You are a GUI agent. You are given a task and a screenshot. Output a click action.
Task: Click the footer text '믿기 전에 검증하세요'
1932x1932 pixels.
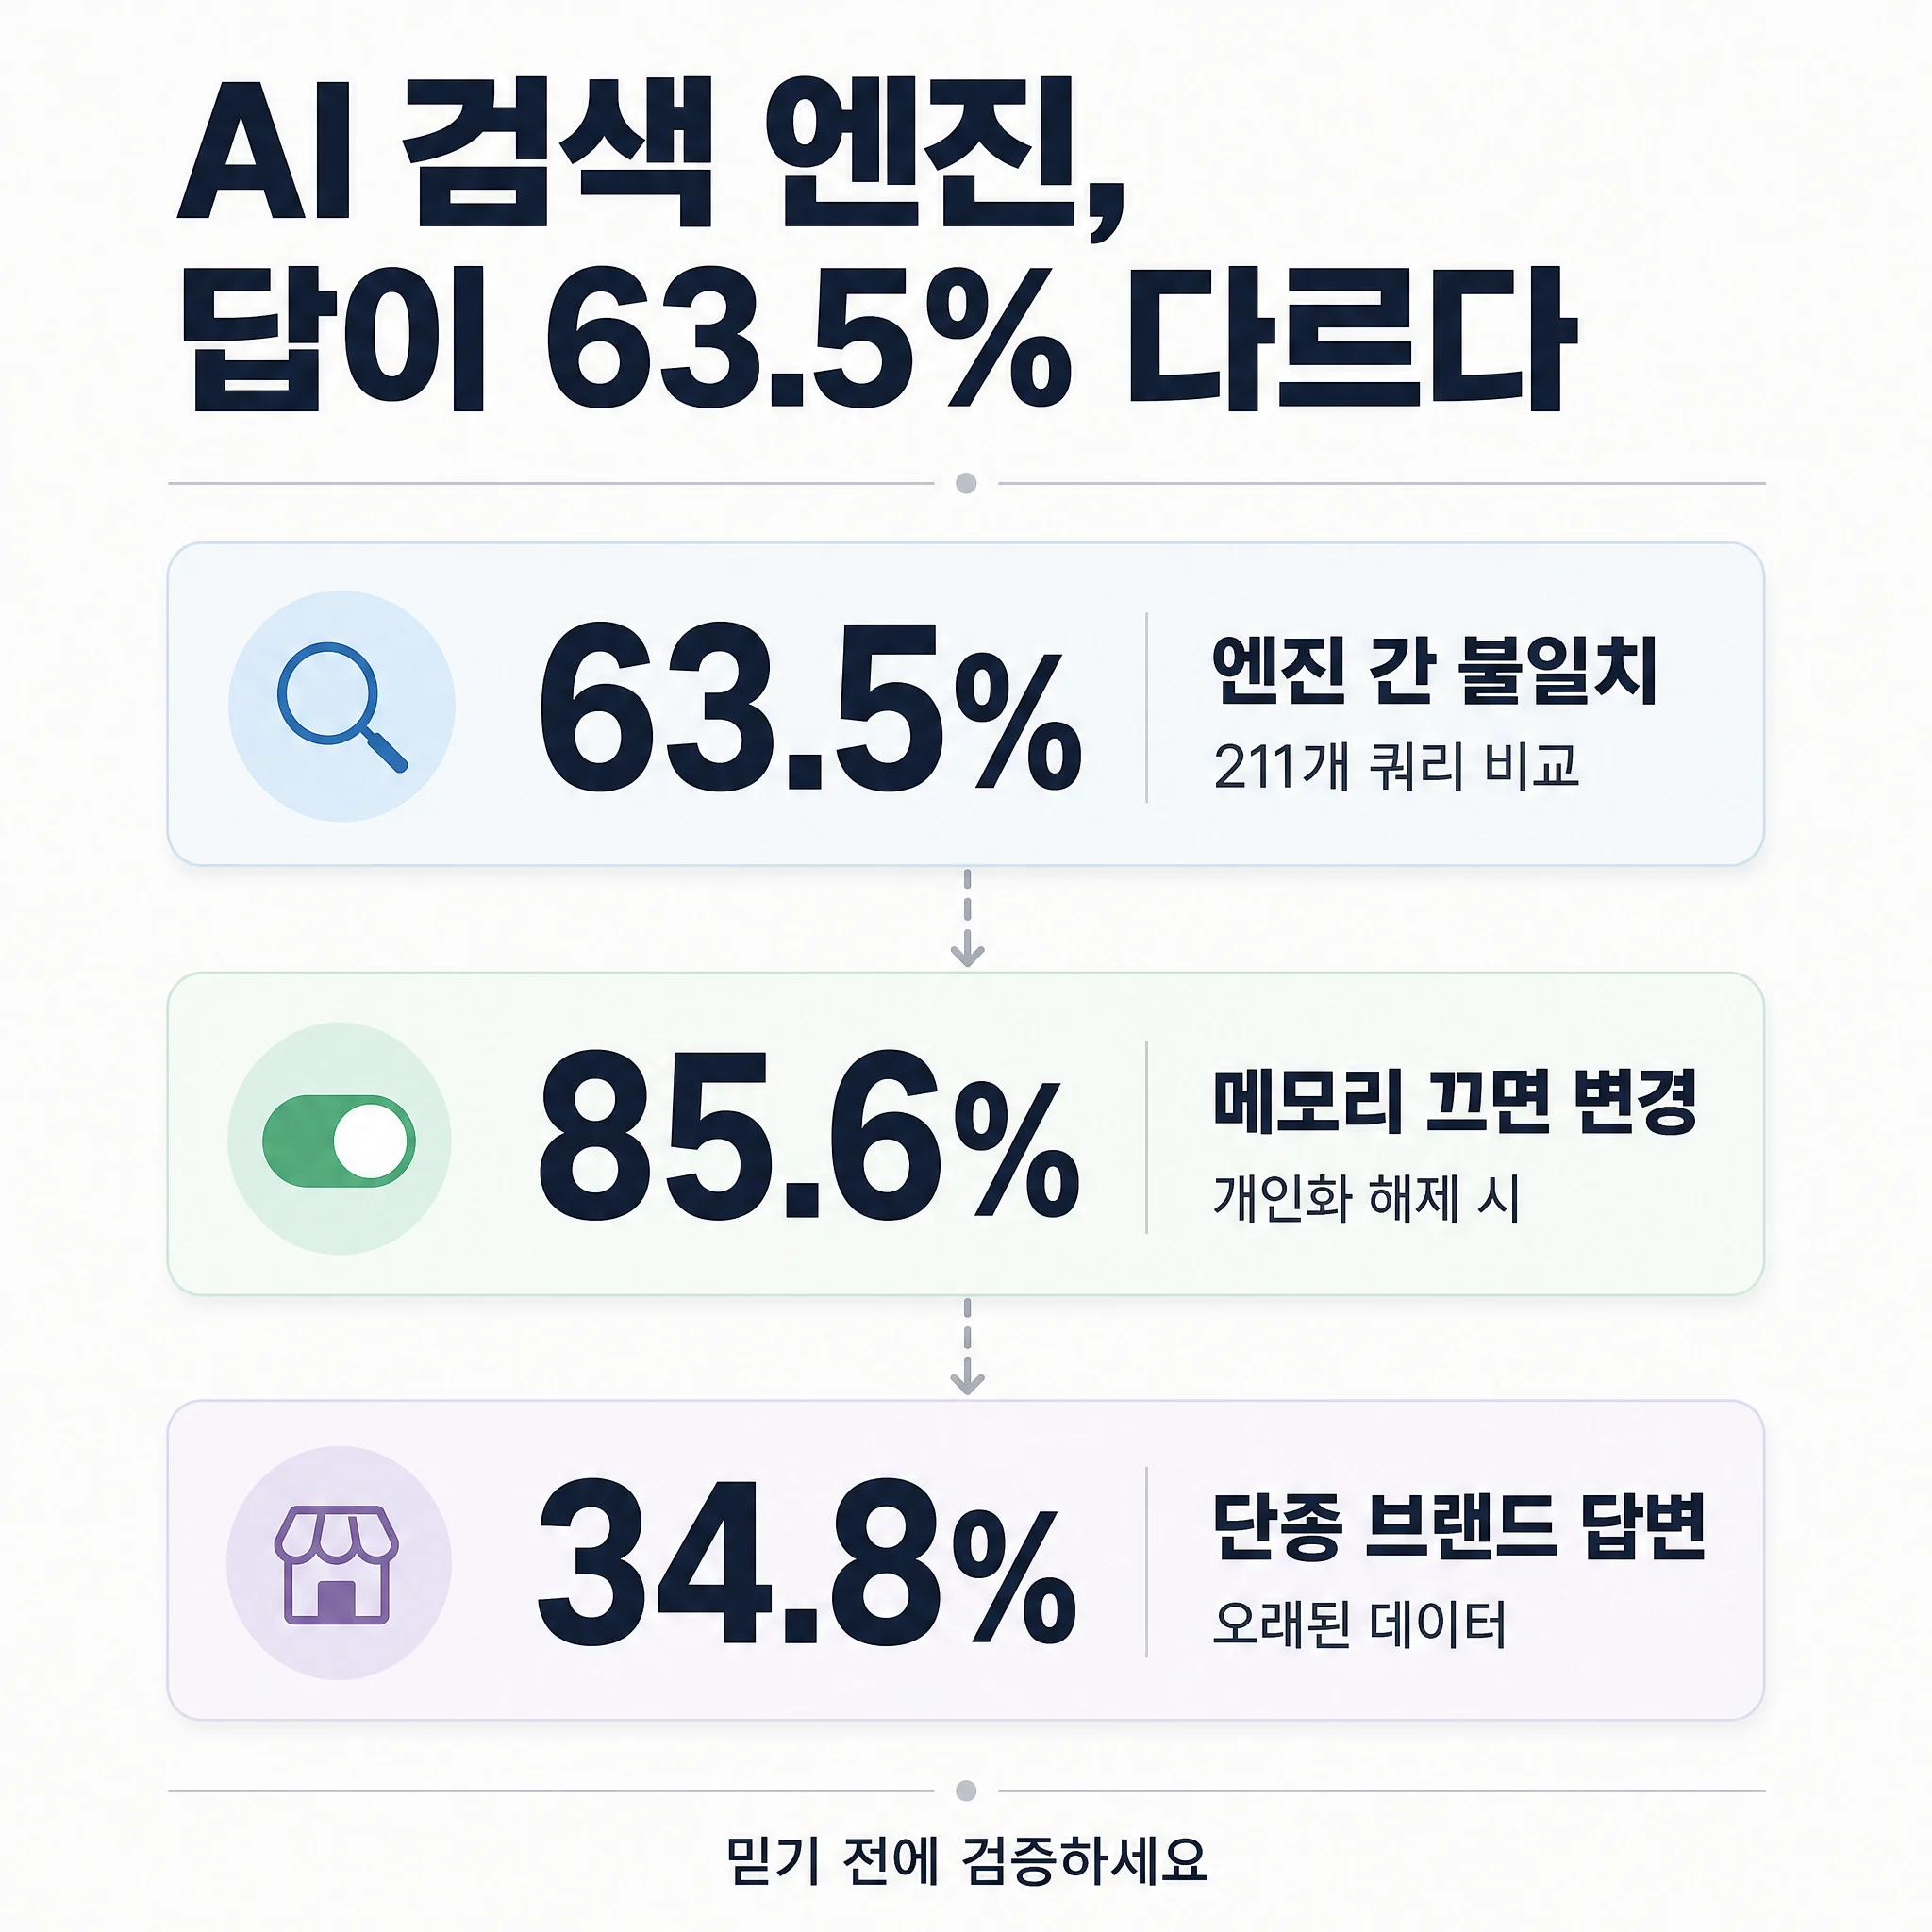click(967, 1860)
